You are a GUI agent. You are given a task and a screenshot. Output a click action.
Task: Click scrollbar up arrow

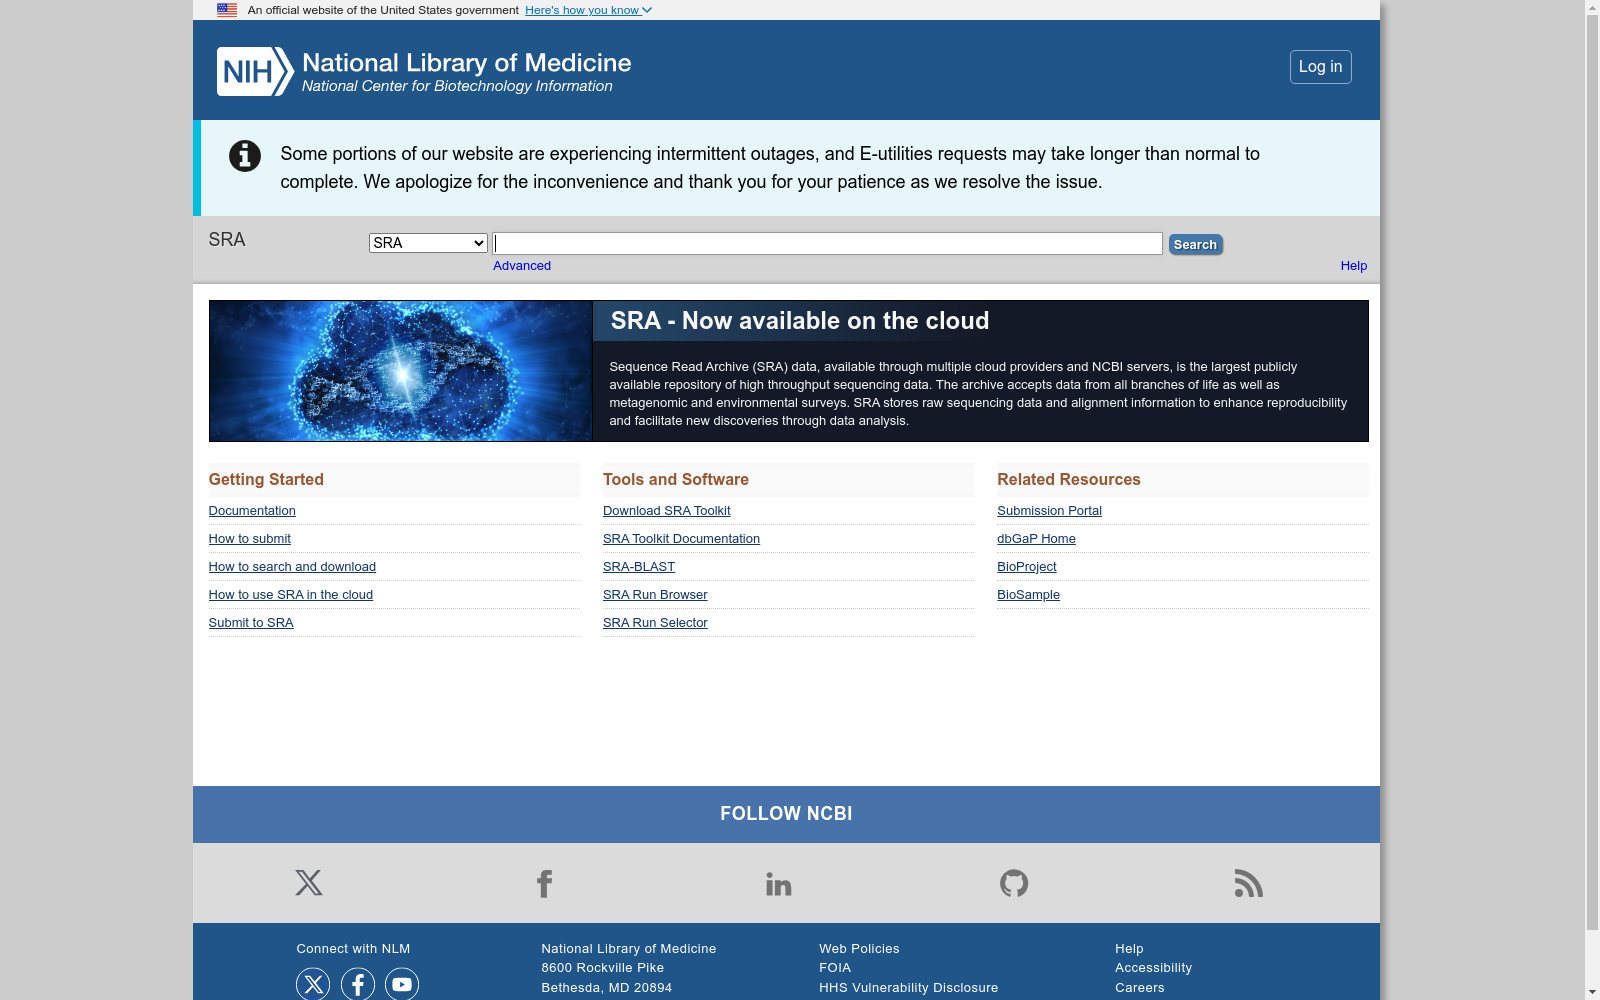(x=1592, y=7)
